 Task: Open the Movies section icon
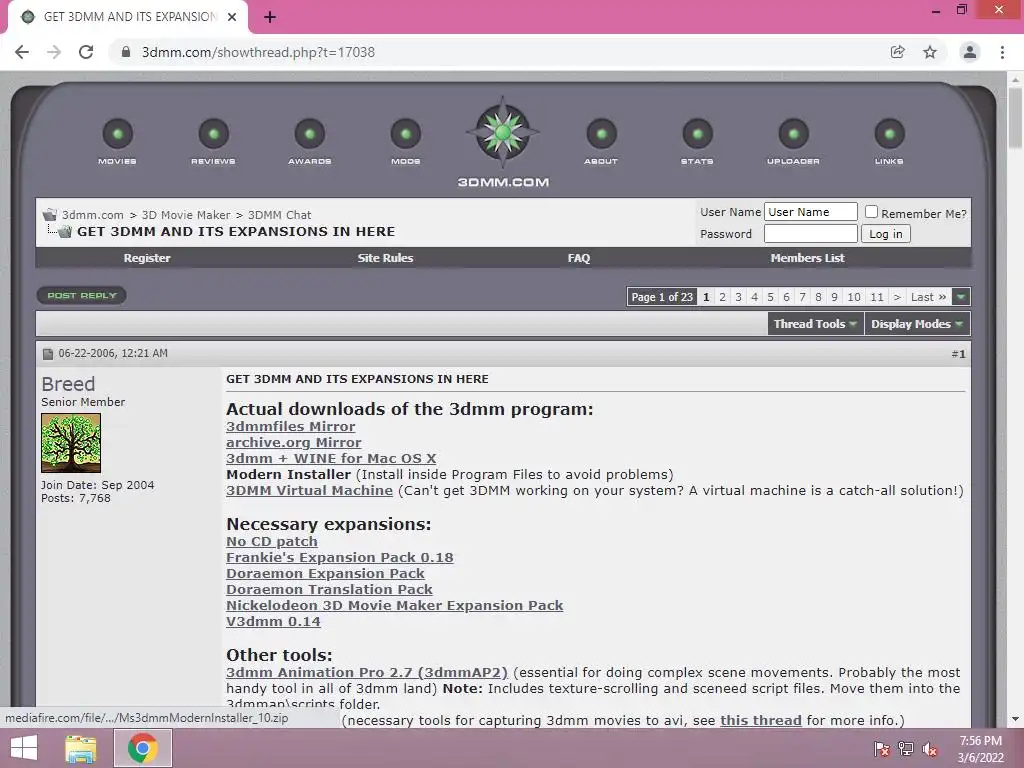click(118, 134)
